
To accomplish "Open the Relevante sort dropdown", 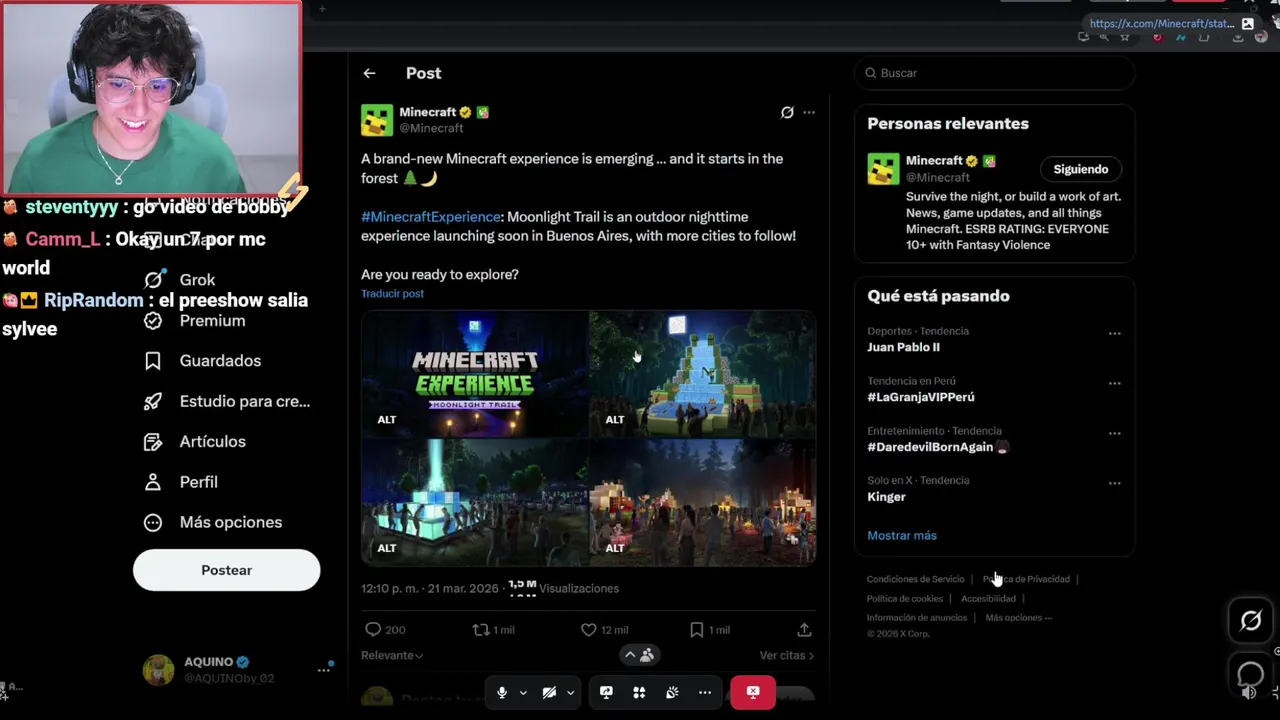I will [x=392, y=656].
